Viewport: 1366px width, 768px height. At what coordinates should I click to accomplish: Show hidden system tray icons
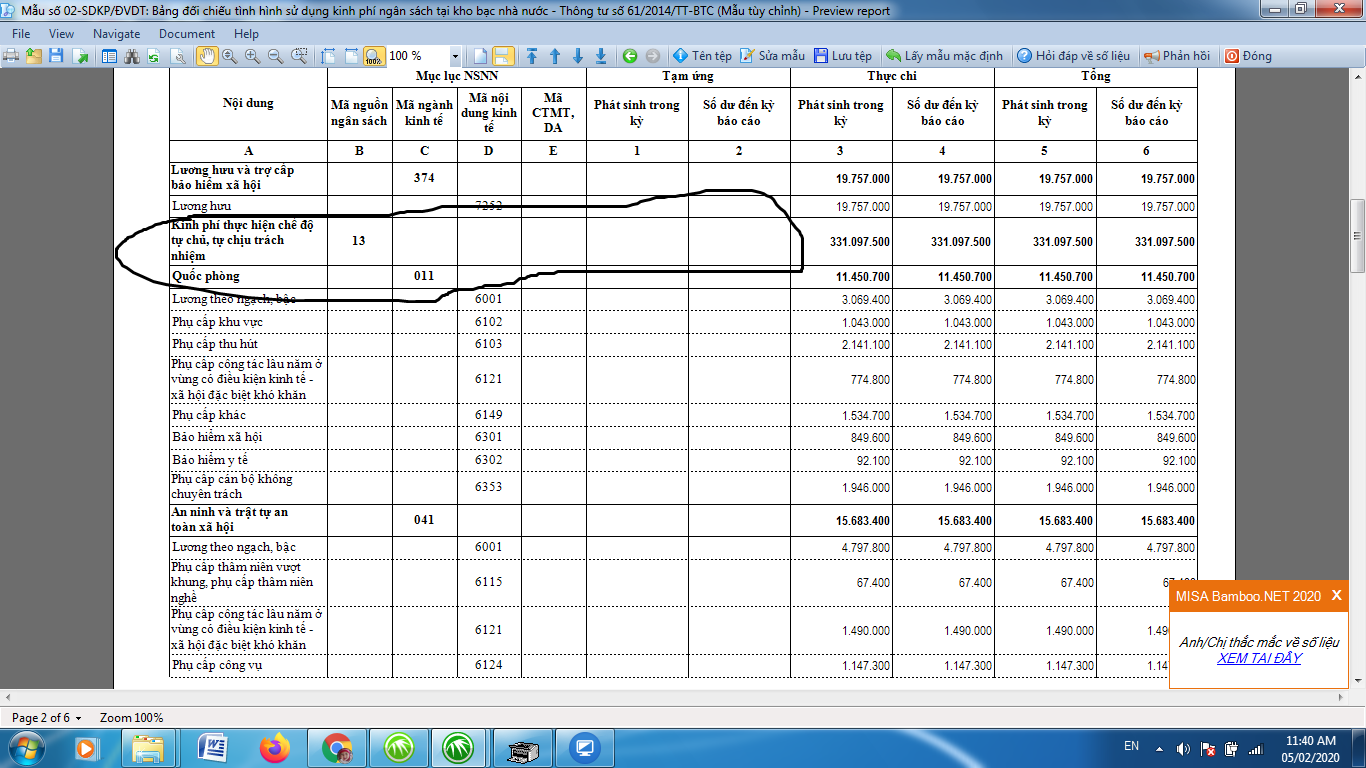coord(1159,748)
